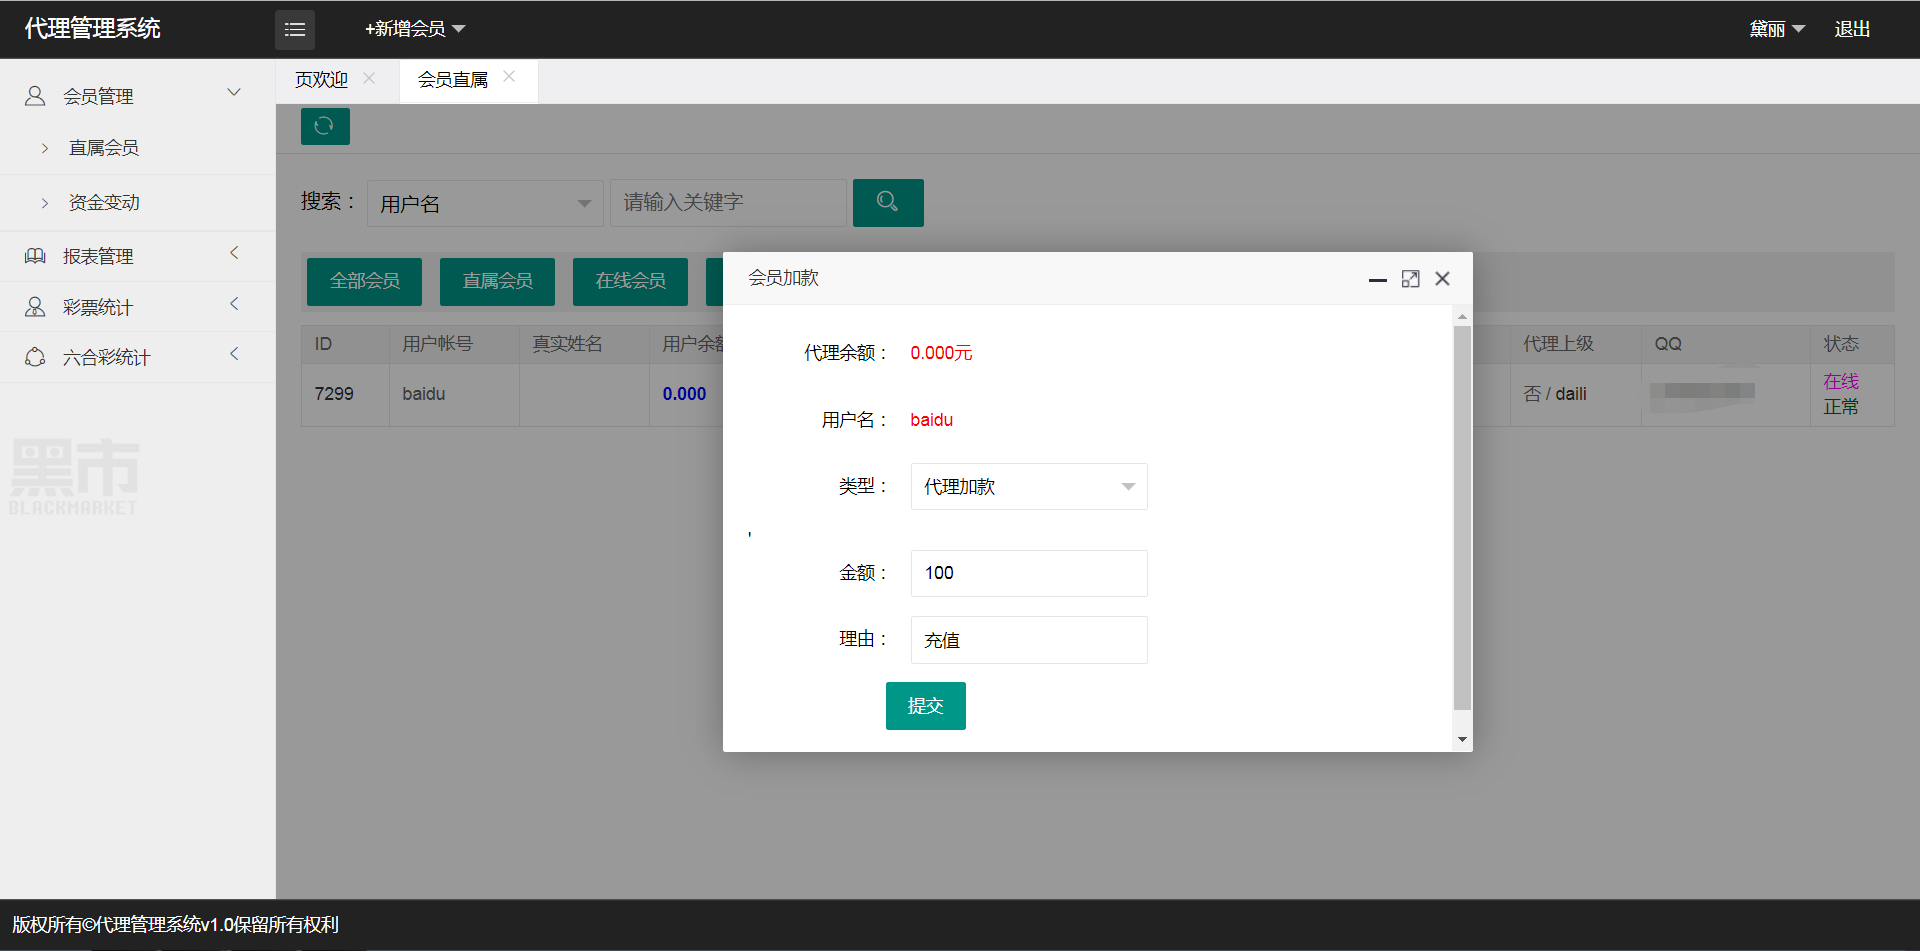Viewport: 1920px width, 951px height.
Task: Switch to the 页欢迎 tab
Action: [321, 80]
